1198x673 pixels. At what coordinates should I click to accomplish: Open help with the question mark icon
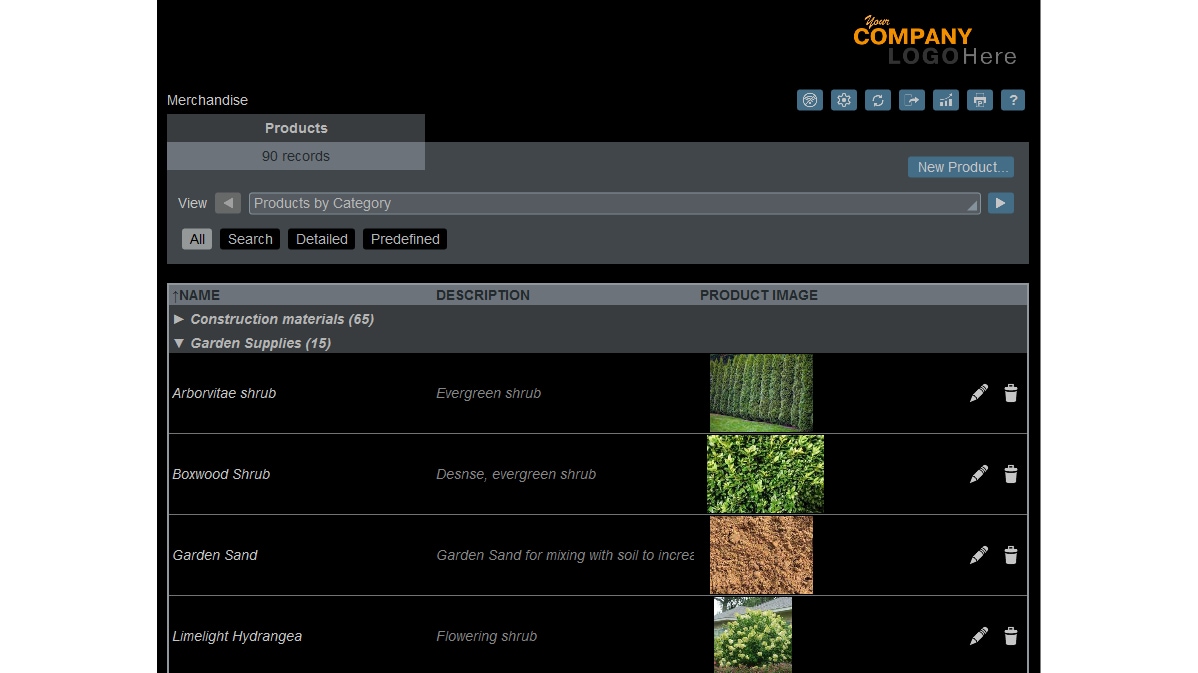[1013, 100]
